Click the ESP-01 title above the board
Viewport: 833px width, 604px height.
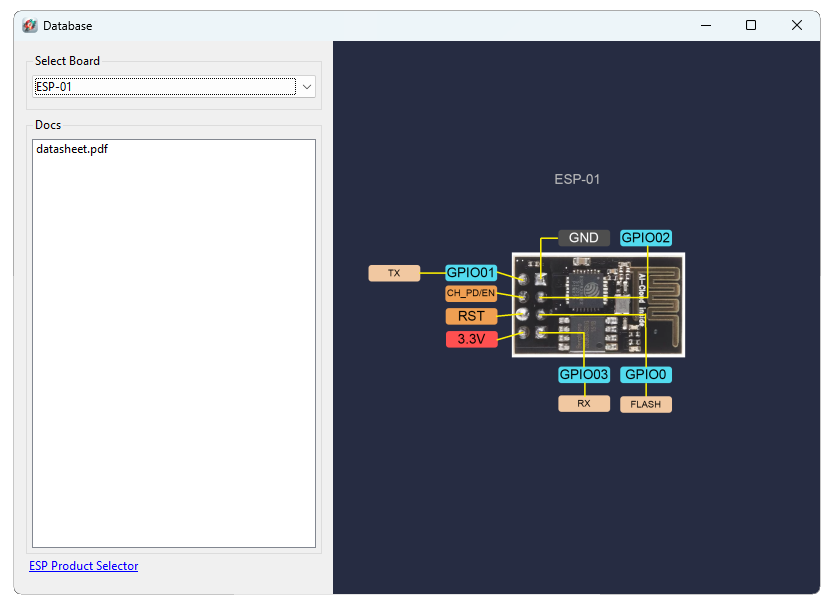coord(577,180)
